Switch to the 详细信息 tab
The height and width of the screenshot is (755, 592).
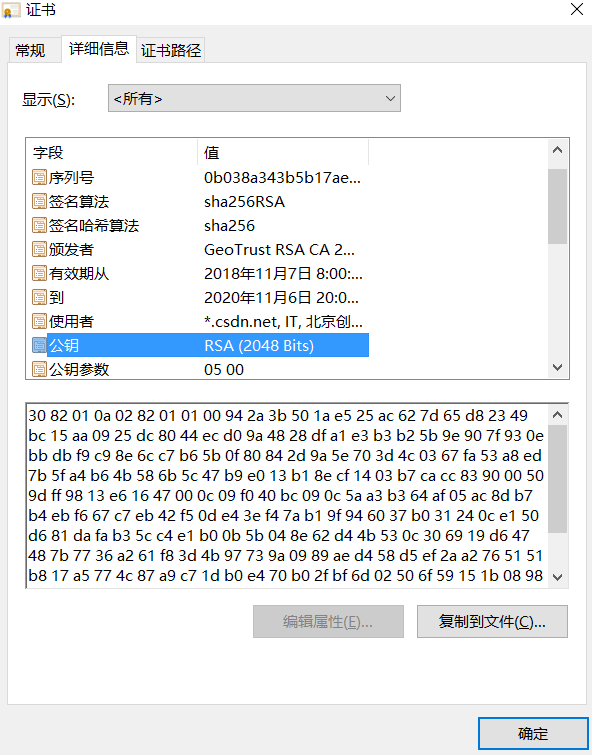tap(99, 49)
